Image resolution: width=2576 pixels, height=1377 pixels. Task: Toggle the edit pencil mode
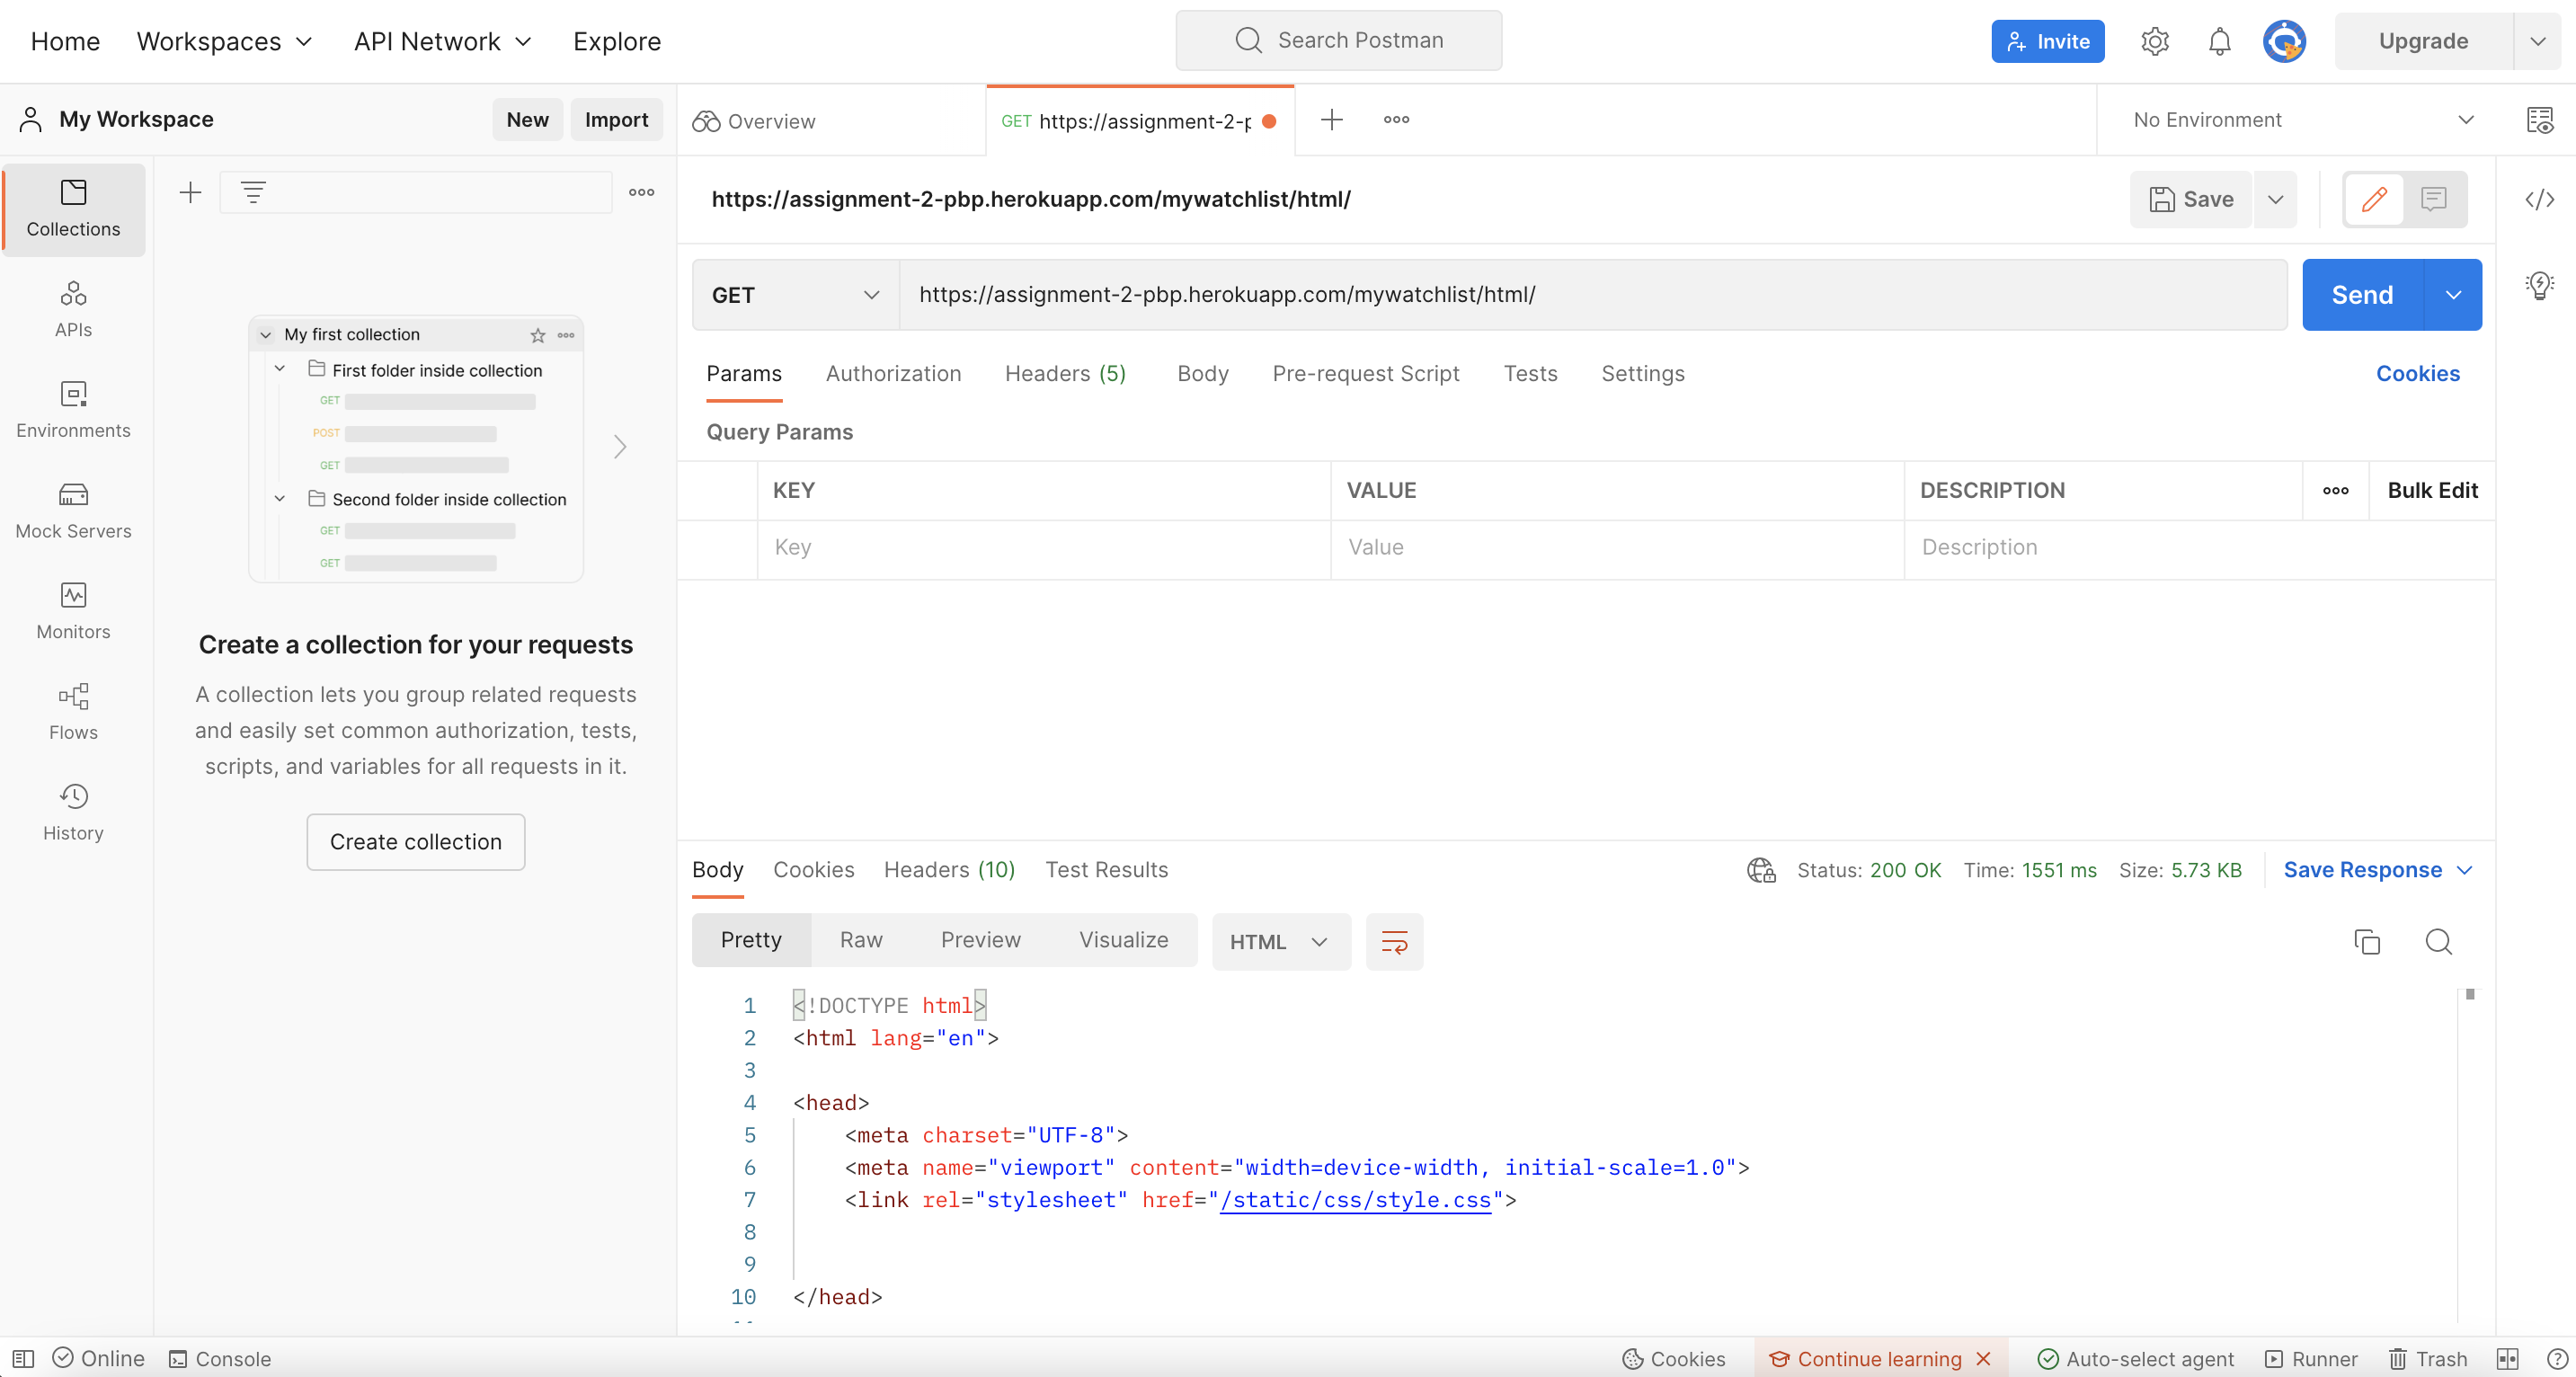click(x=2374, y=199)
